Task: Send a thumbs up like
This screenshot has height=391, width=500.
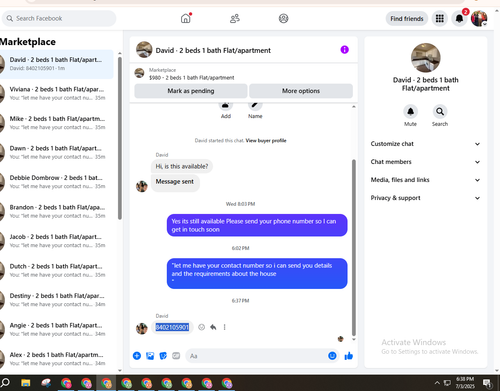Action: [x=349, y=356]
